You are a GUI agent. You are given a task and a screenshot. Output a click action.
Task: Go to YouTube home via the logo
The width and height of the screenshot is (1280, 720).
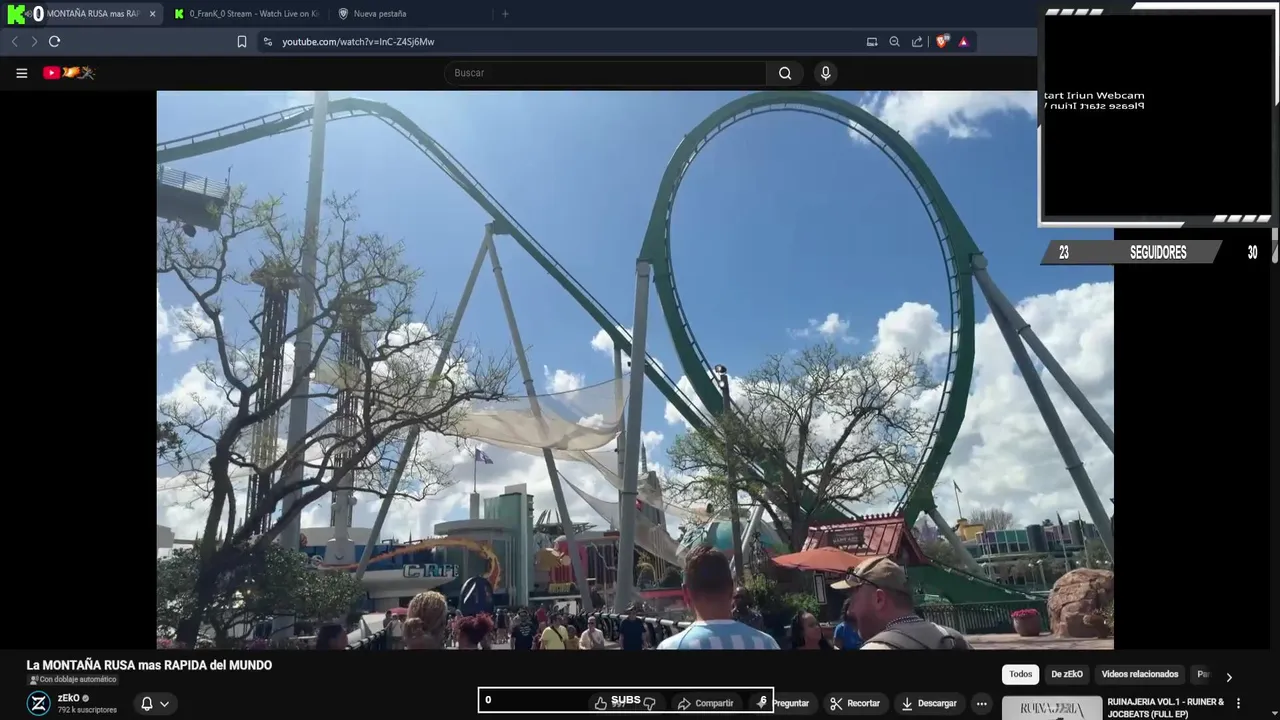(68, 72)
